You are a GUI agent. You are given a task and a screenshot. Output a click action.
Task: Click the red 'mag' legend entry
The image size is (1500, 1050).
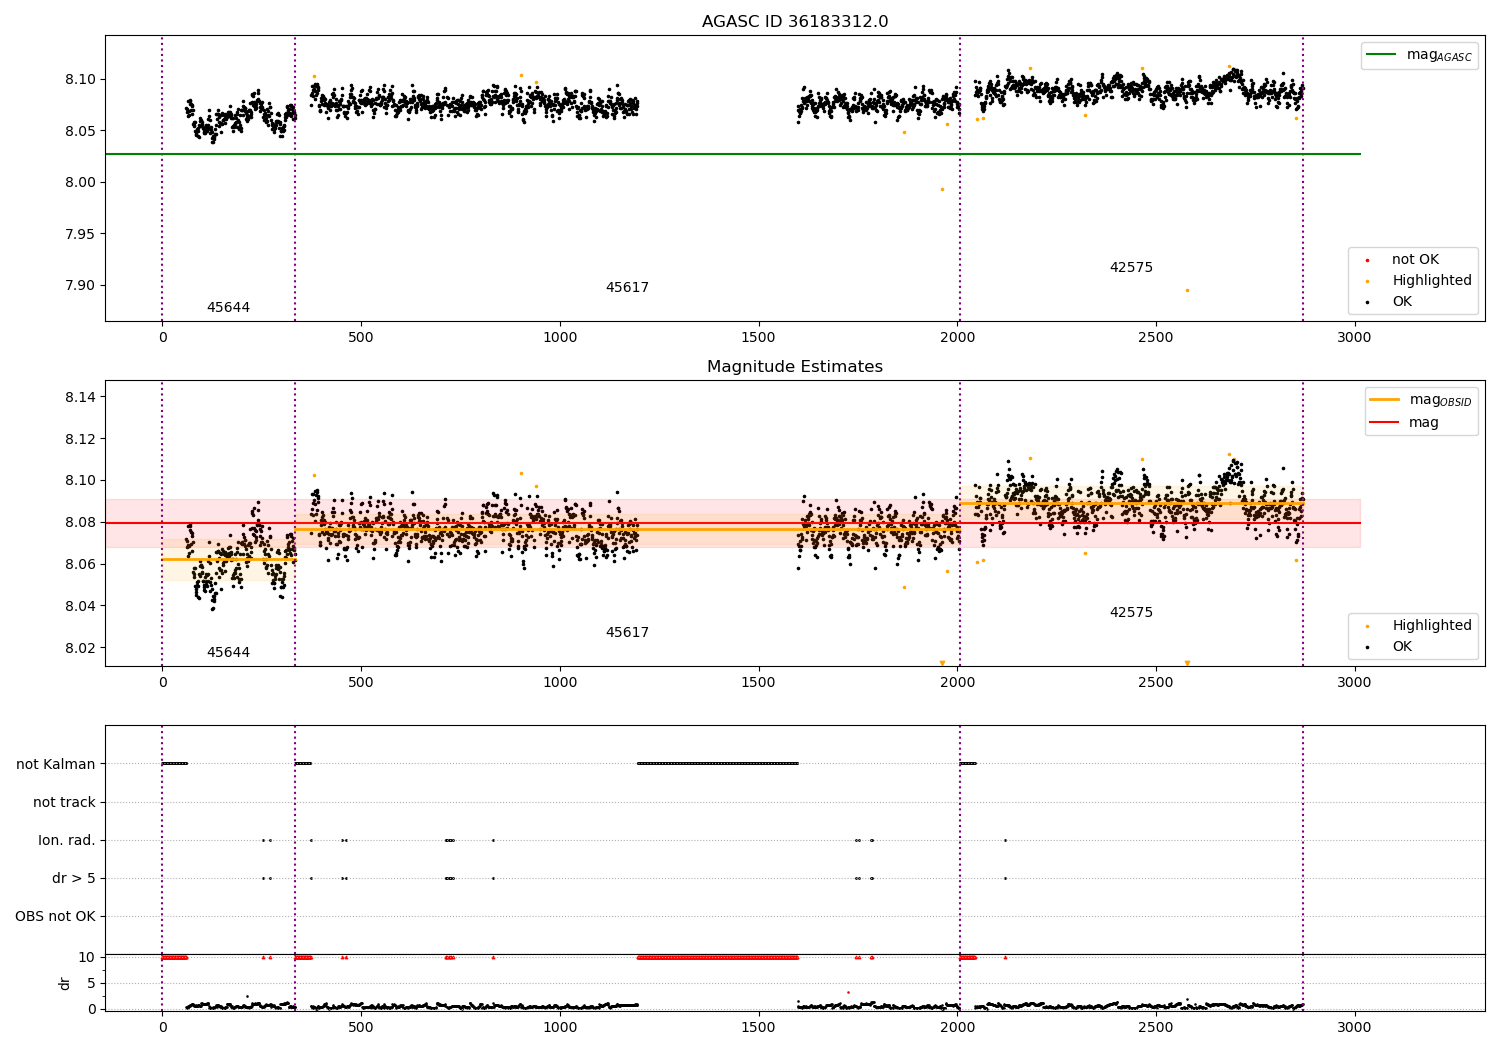point(1406,423)
